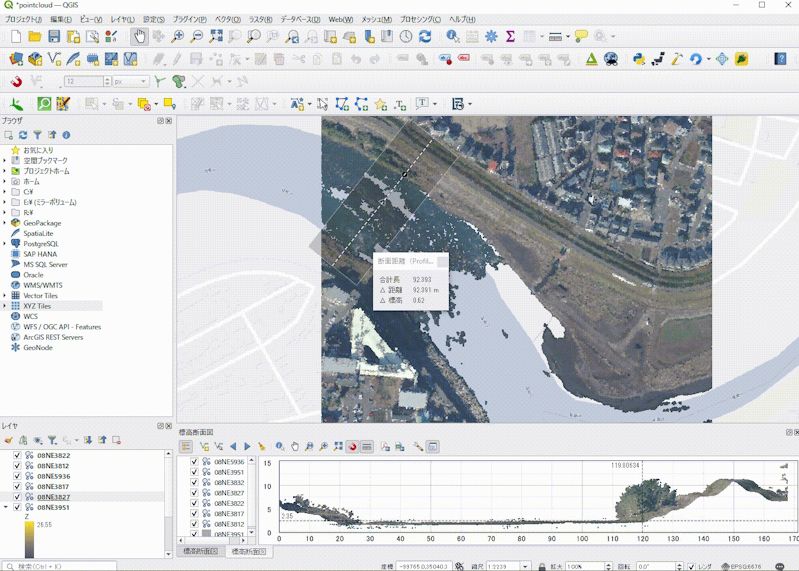Open profile settings wrench icon
The image size is (799, 571).
click(418, 447)
